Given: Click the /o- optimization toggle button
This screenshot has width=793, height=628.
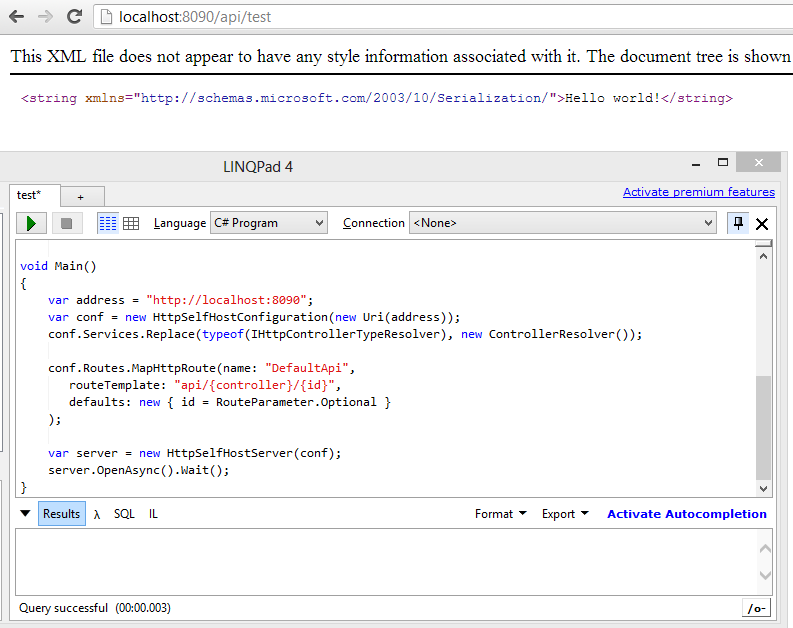Looking at the screenshot, I should pyautogui.click(x=756, y=608).
